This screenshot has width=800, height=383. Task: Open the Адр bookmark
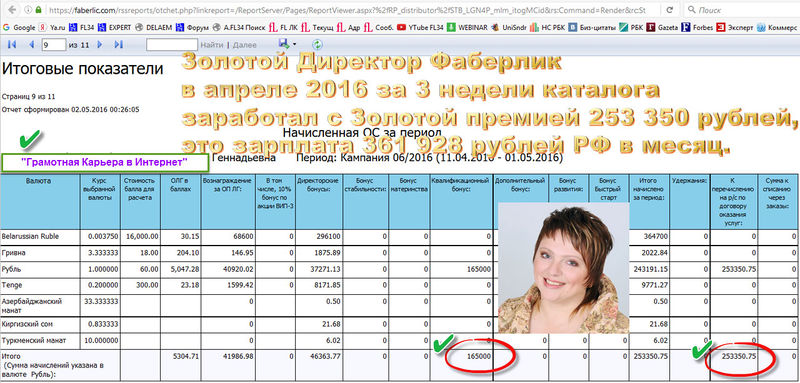point(349,27)
